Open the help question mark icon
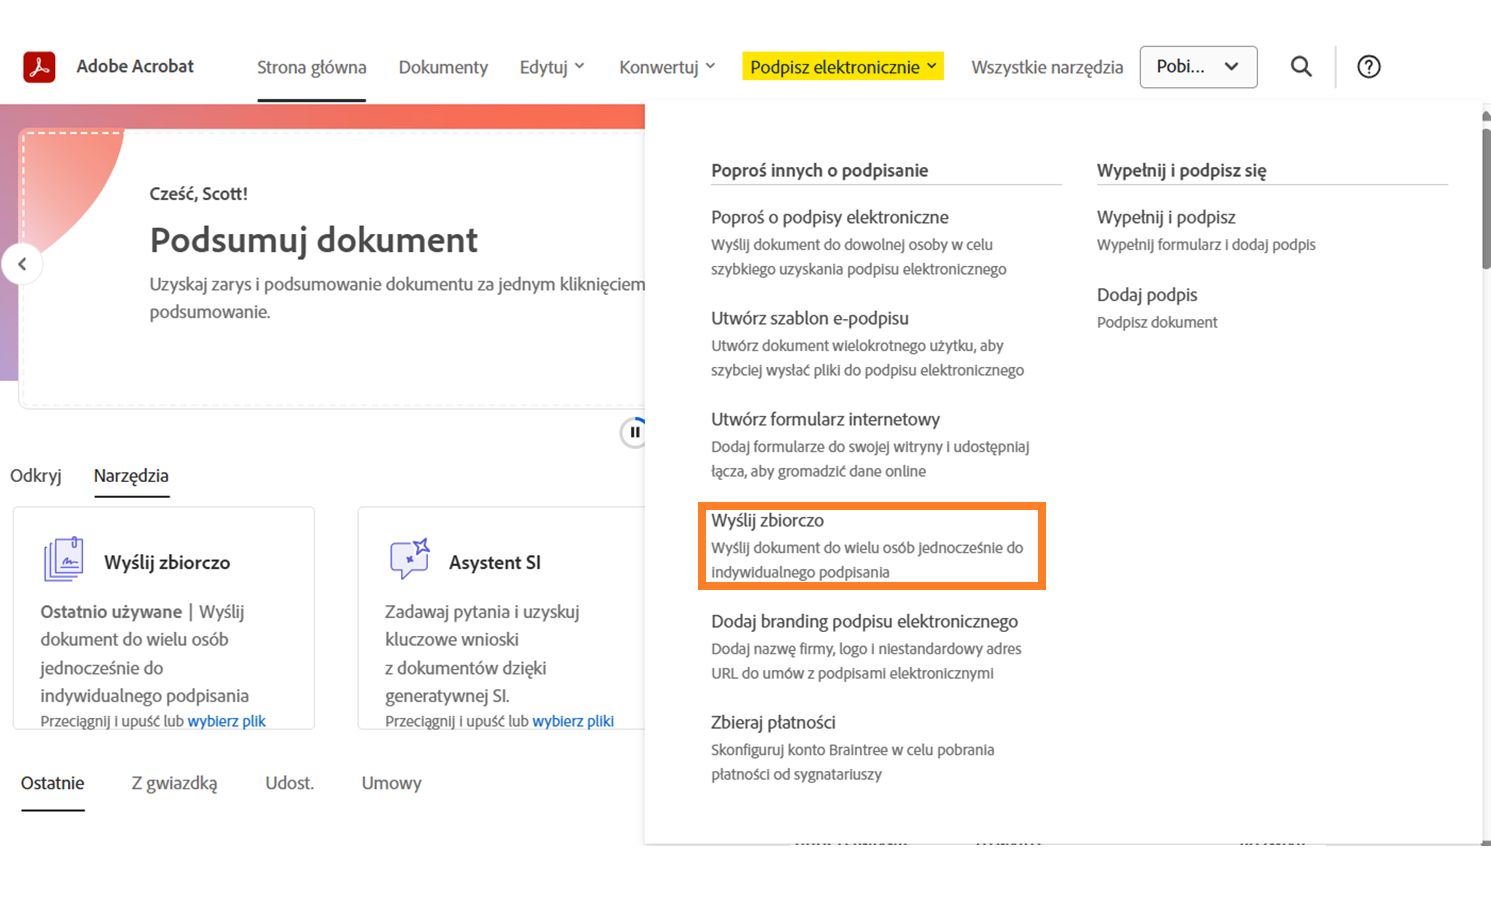The width and height of the screenshot is (1491, 907). tap(1369, 67)
